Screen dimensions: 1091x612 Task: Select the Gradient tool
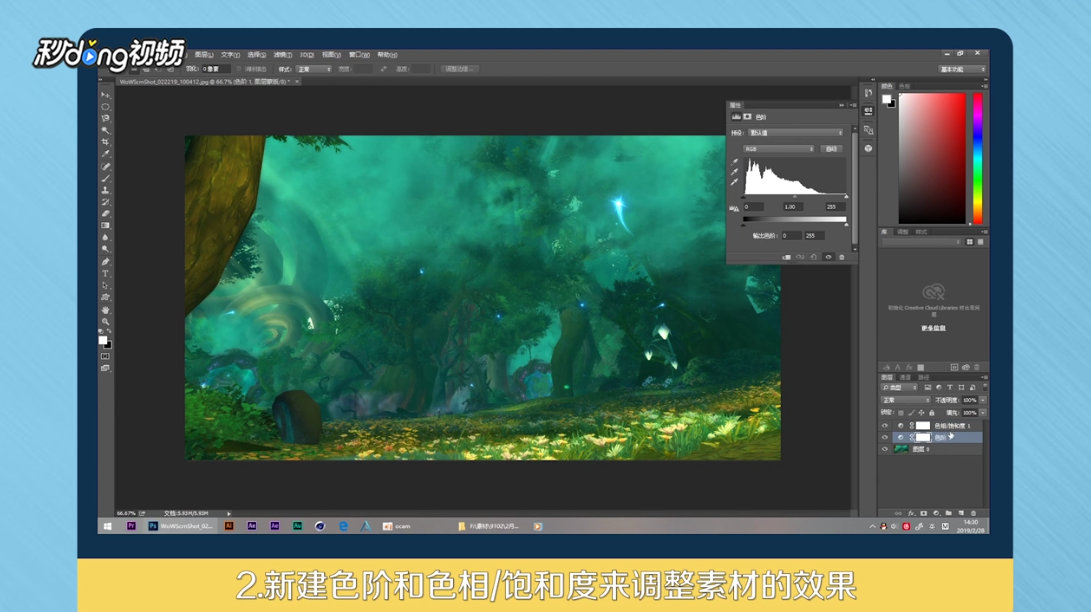click(x=105, y=225)
